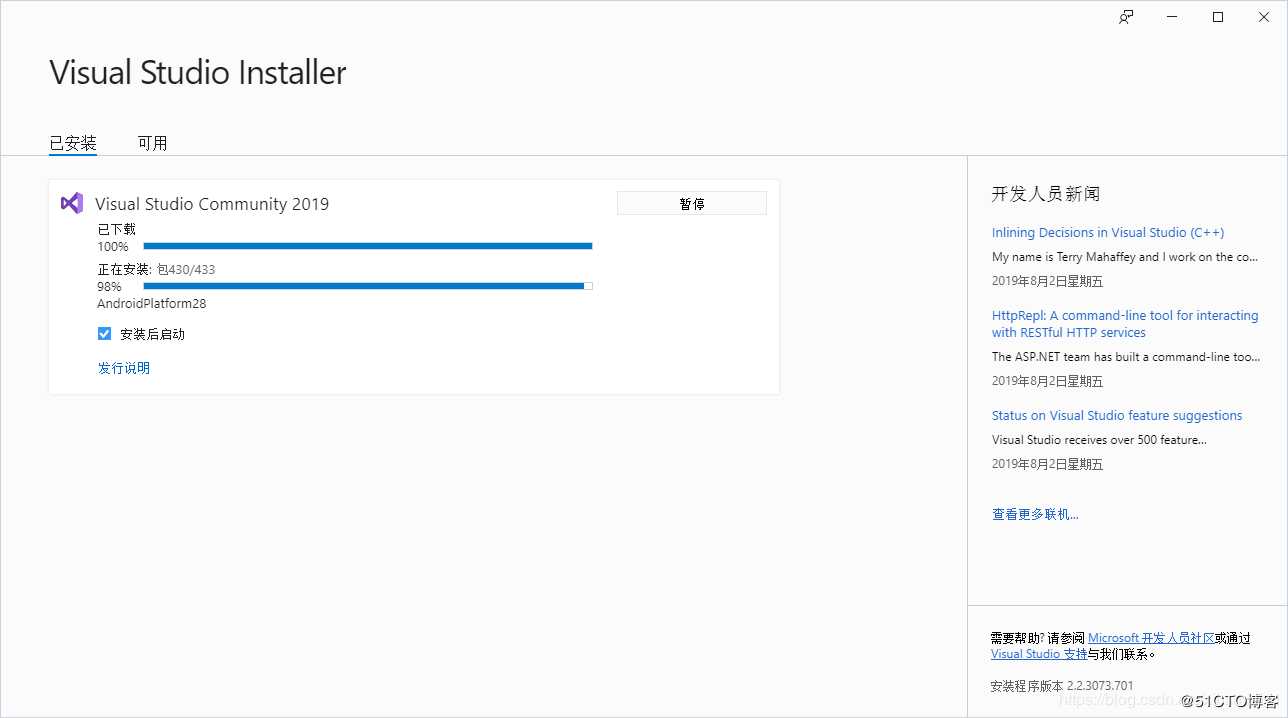Switch to the 可用 tab
Image resolution: width=1288 pixels, height=718 pixels.
(x=152, y=143)
